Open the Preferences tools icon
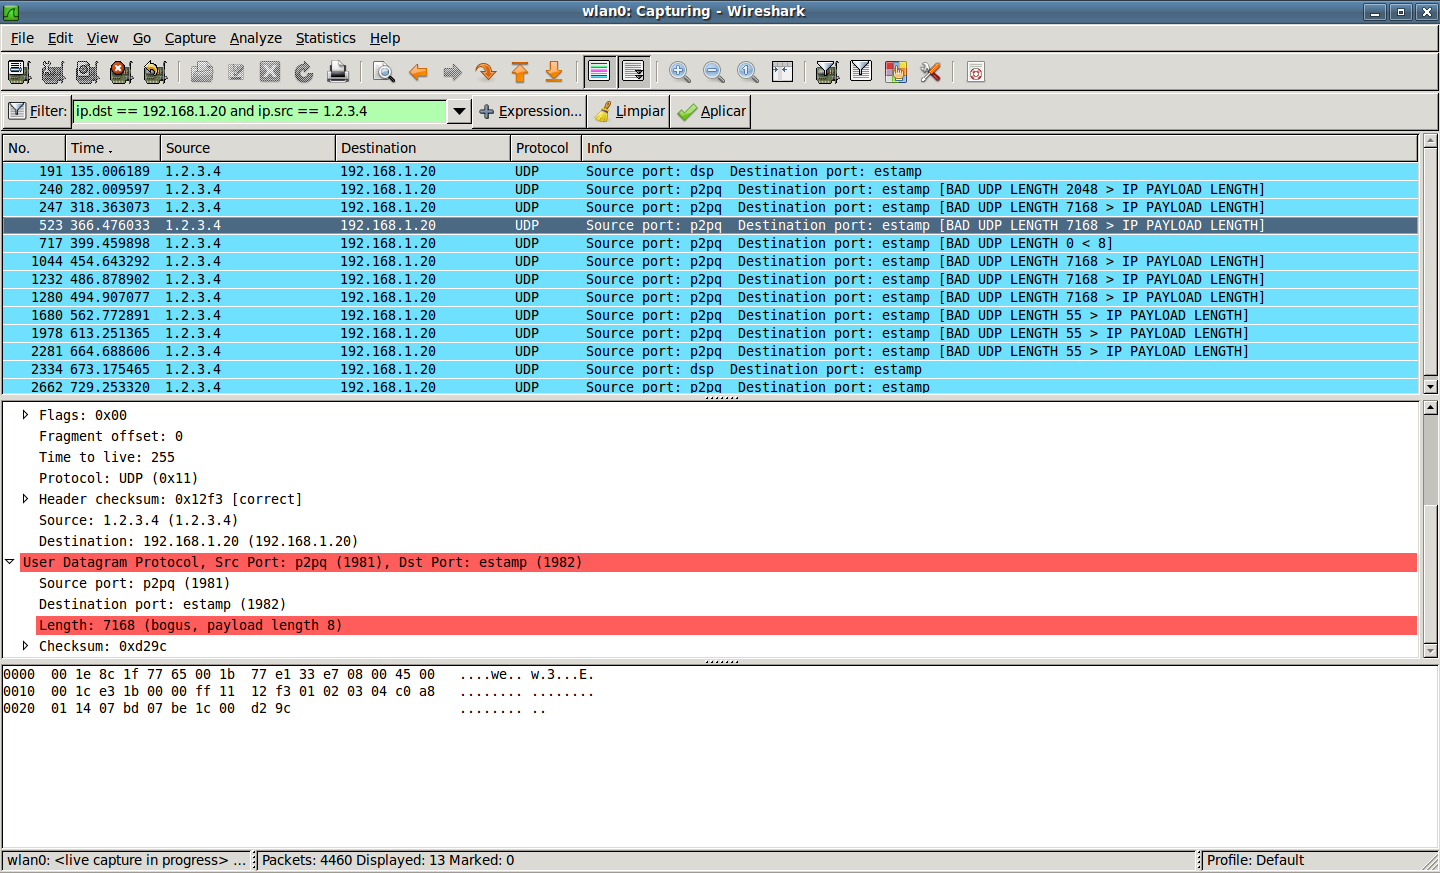This screenshot has width=1440, height=873. click(930, 72)
